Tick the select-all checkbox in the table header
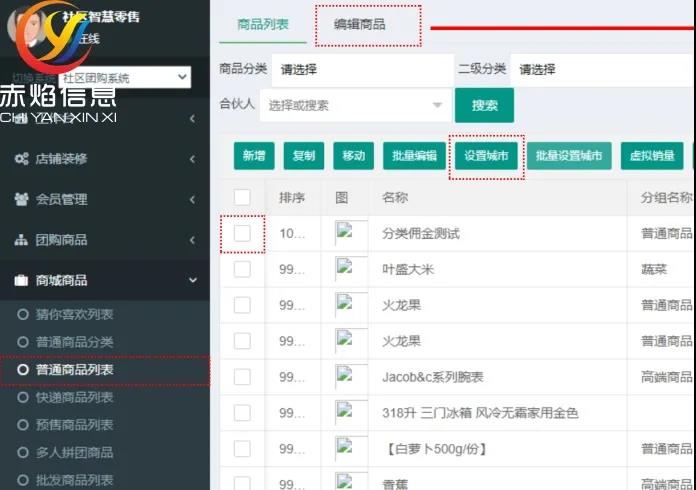Viewport: 696px width, 490px height. click(x=242, y=197)
